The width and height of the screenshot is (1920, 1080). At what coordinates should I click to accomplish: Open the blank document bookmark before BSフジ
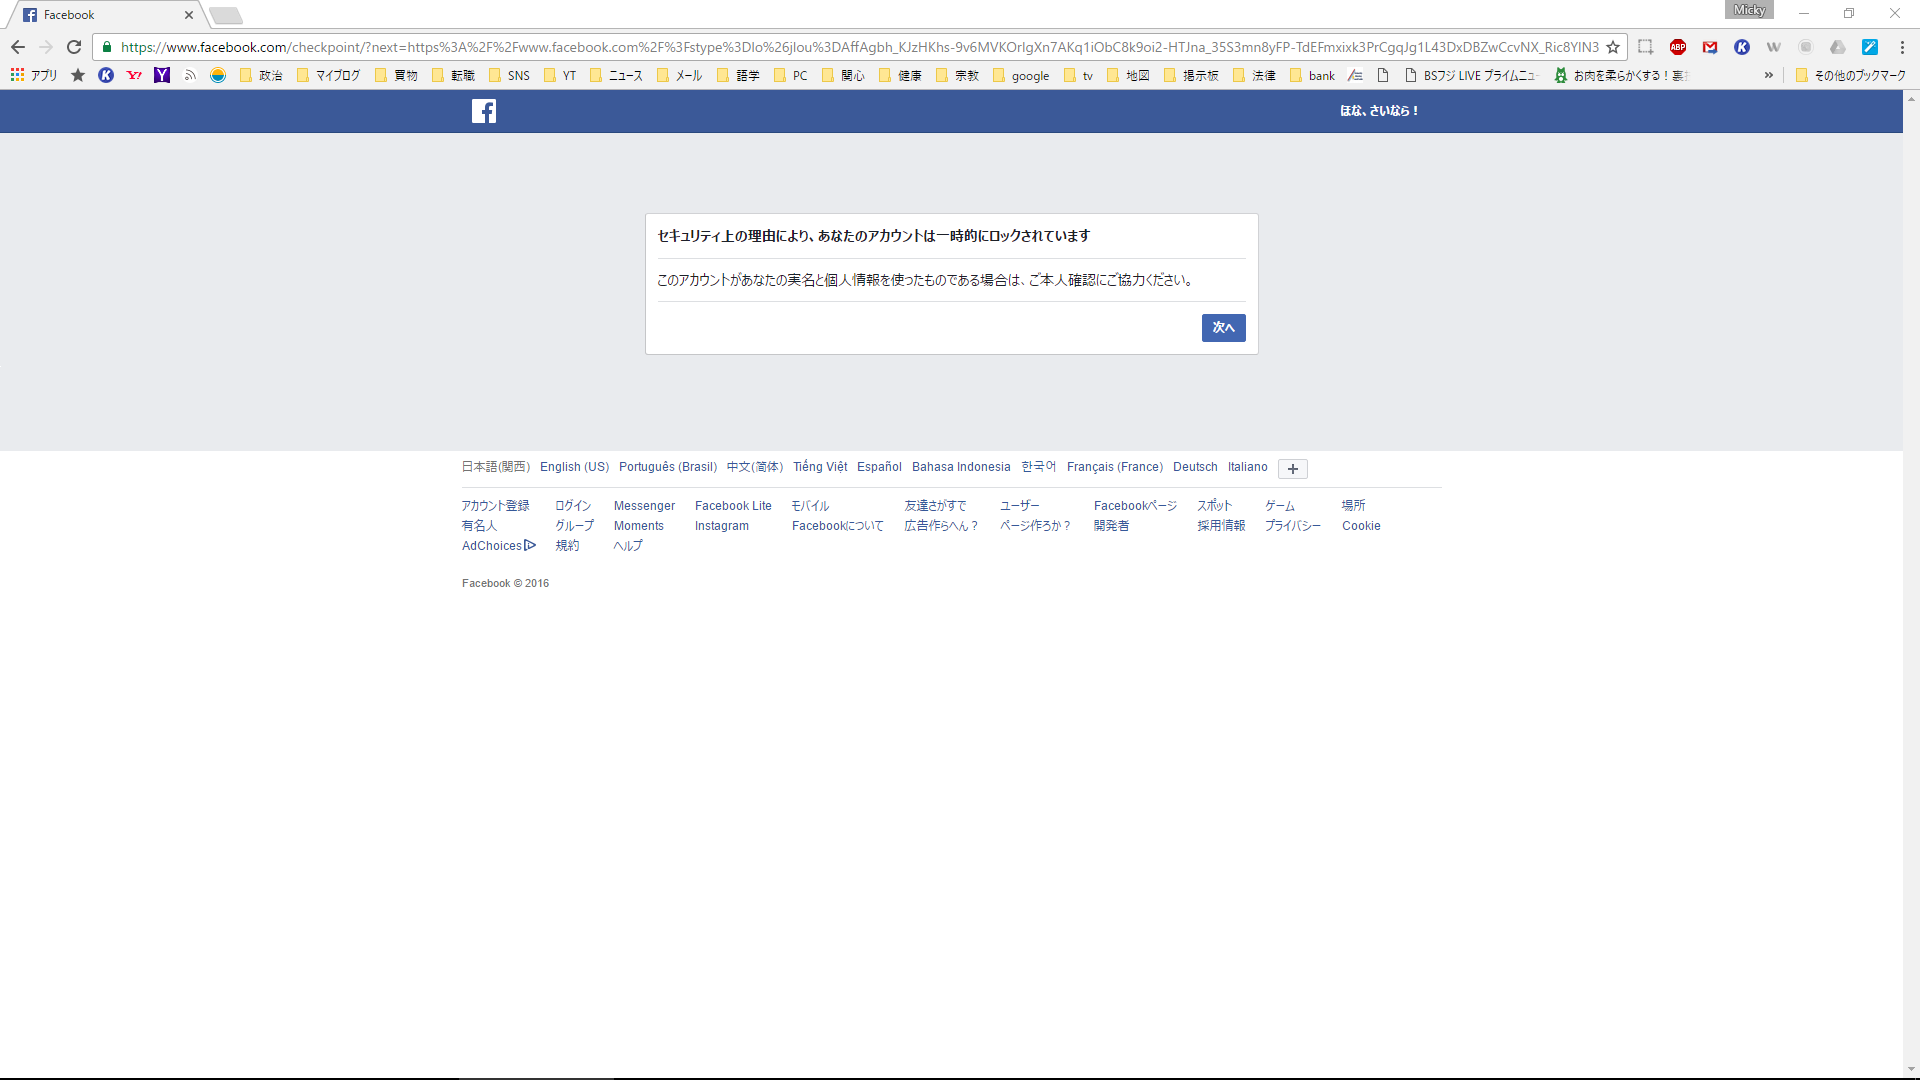coord(1383,75)
